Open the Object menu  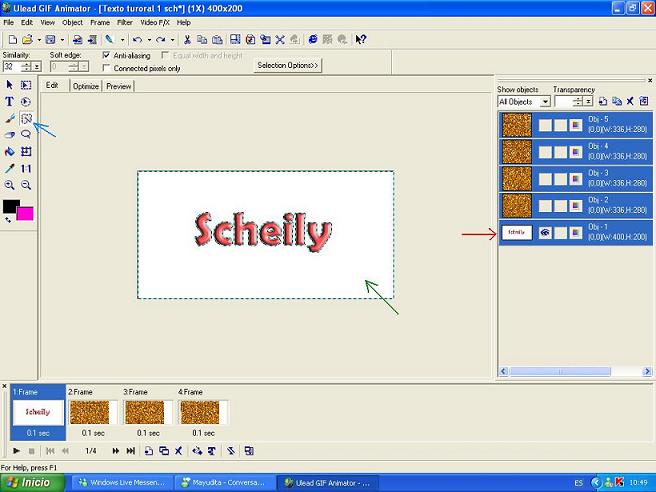[72, 23]
